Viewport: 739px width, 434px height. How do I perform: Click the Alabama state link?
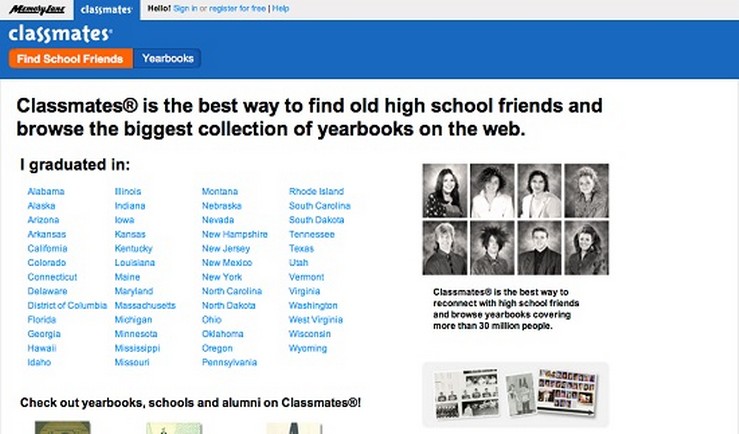pos(44,191)
